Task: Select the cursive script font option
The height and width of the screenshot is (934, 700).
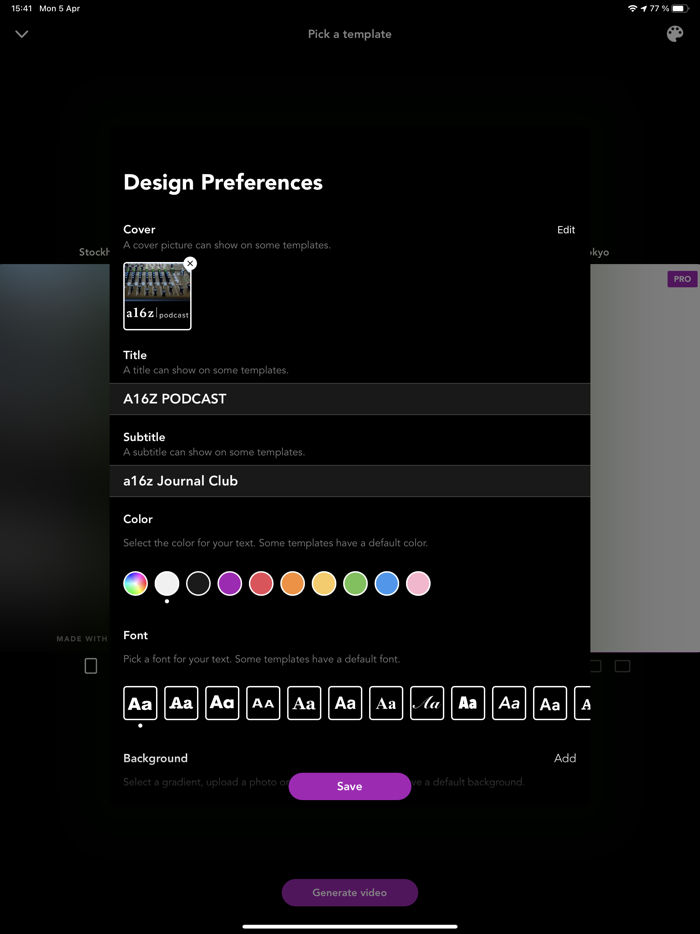Action: [427, 703]
